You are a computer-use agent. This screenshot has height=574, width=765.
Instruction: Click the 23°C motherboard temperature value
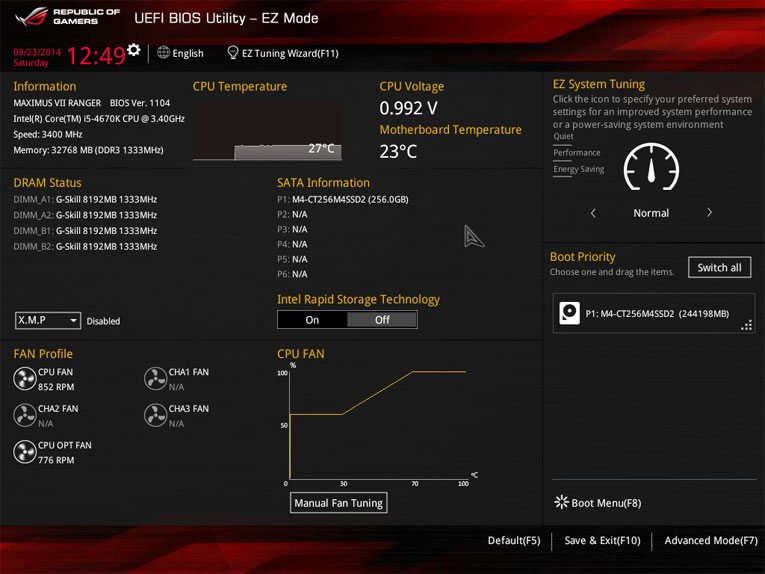[x=398, y=151]
